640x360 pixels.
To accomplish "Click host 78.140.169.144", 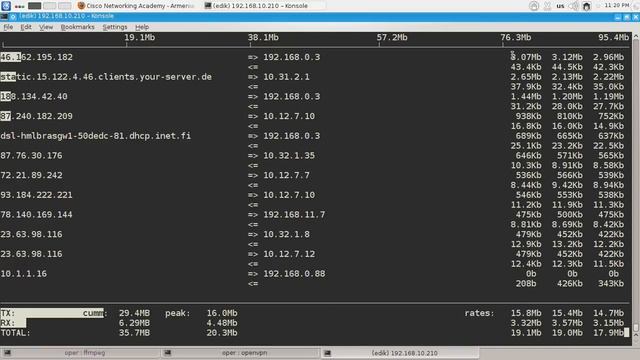I will point(37,215).
